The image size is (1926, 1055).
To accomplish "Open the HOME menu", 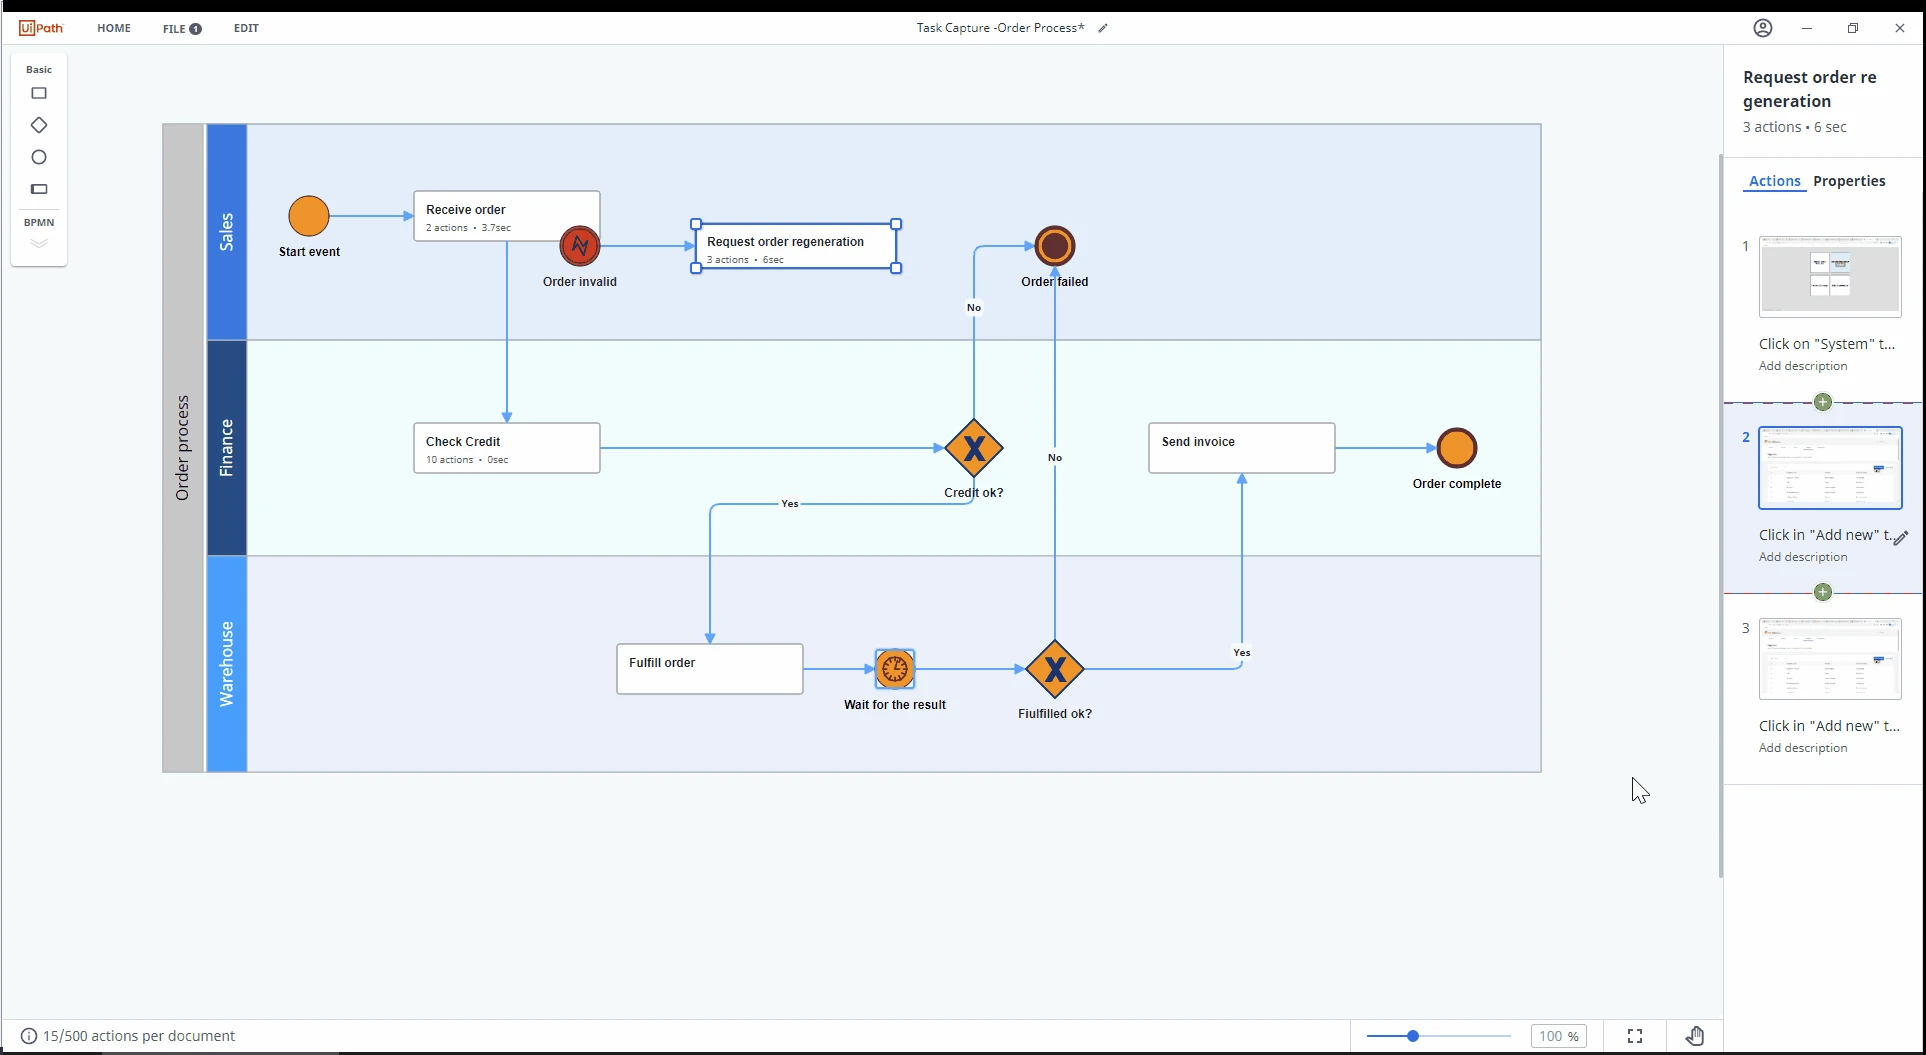I will pyautogui.click(x=114, y=28).
